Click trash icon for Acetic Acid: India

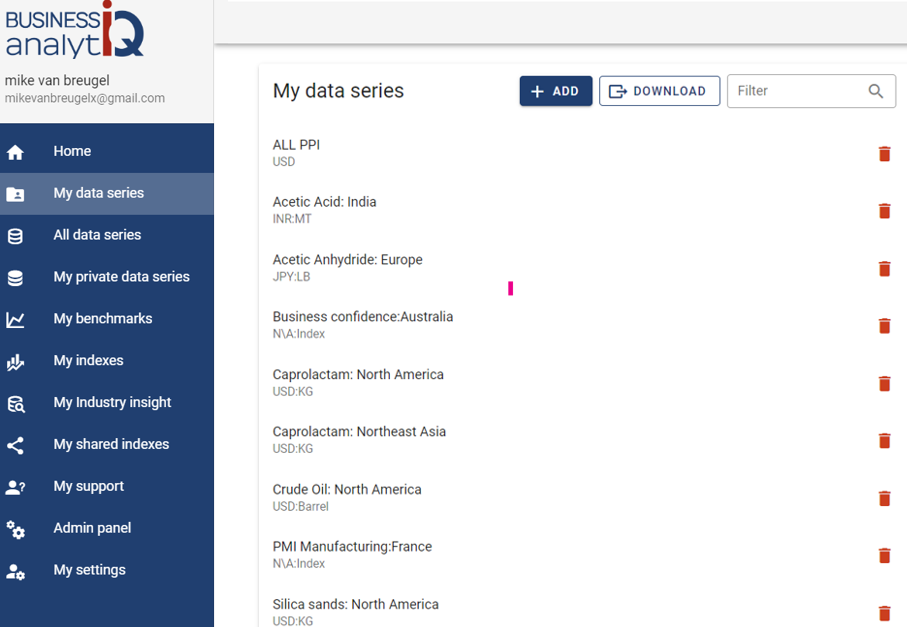(x=884, y=211)
